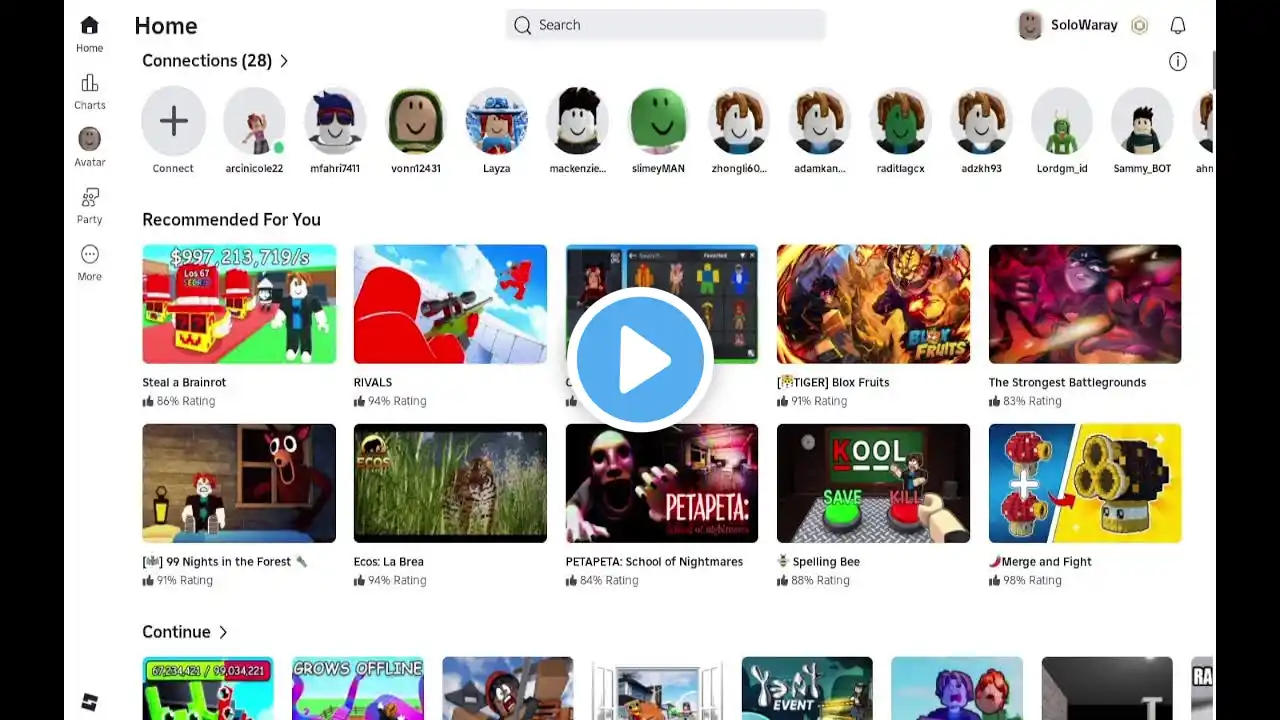Click the magnifying glass search icon
The image size is (1280, 720).
pyautogui.click(x=522, y=25)
